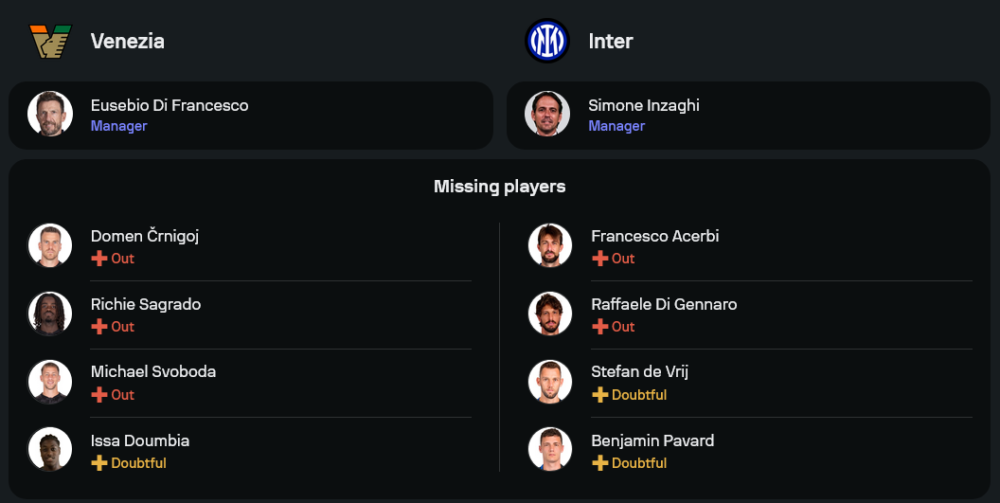Click the yellow Doubtful icon for Issa Doumbia

coord(99,463)
